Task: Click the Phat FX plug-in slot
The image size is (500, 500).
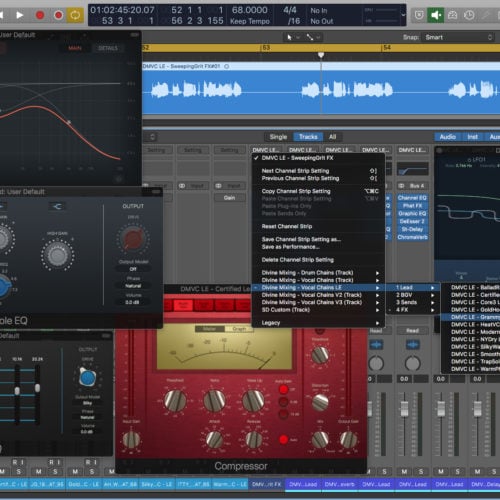Action: tap(412, 206)
